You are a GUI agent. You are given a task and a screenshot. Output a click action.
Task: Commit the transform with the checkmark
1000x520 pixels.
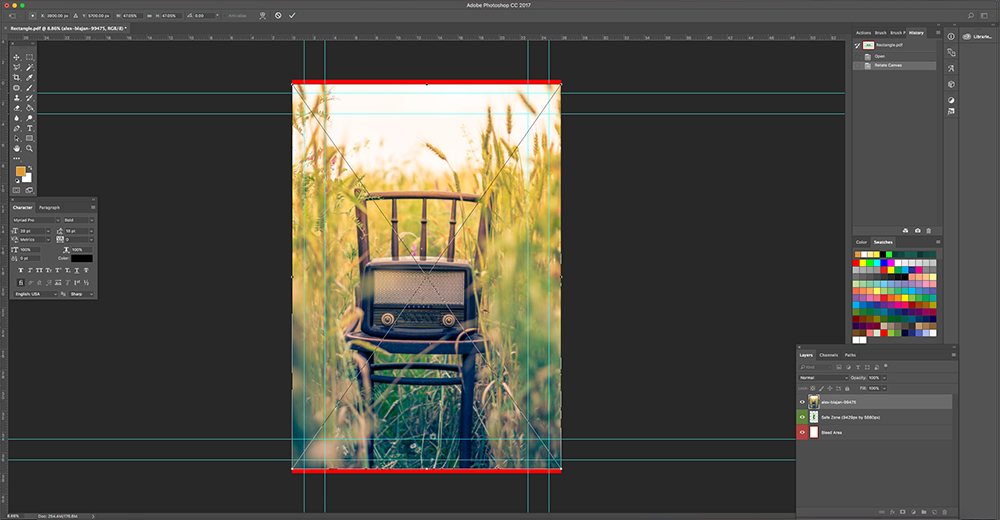[292, 16]
